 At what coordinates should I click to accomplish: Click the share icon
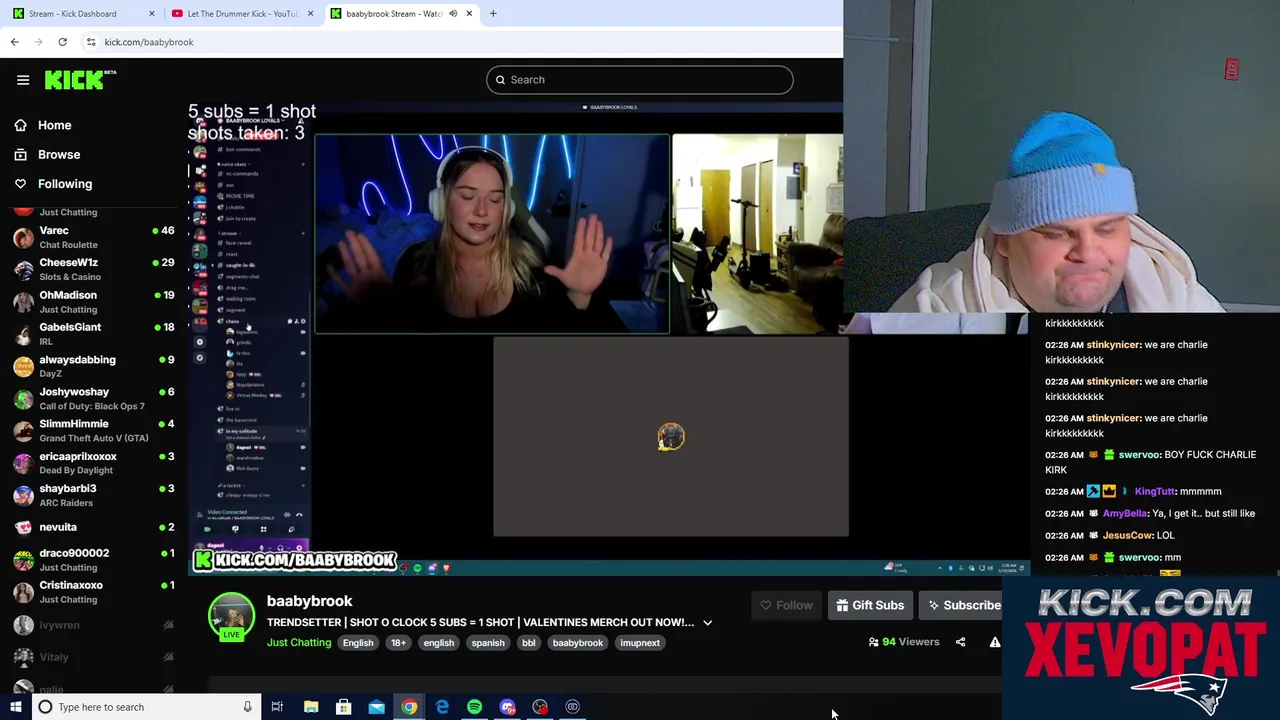click(x=960, y=642)
